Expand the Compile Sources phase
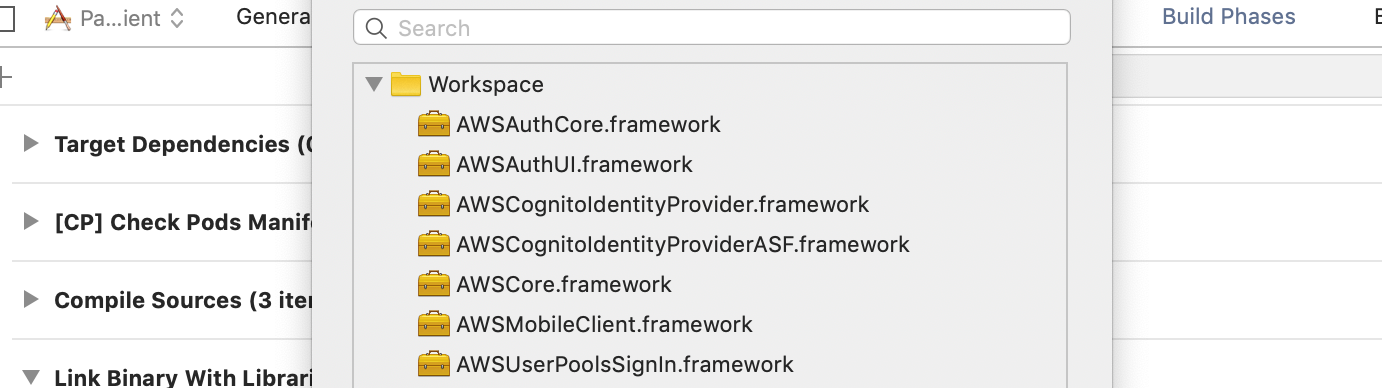Screen dimensions: 1382x388 [x=31, y=299]
